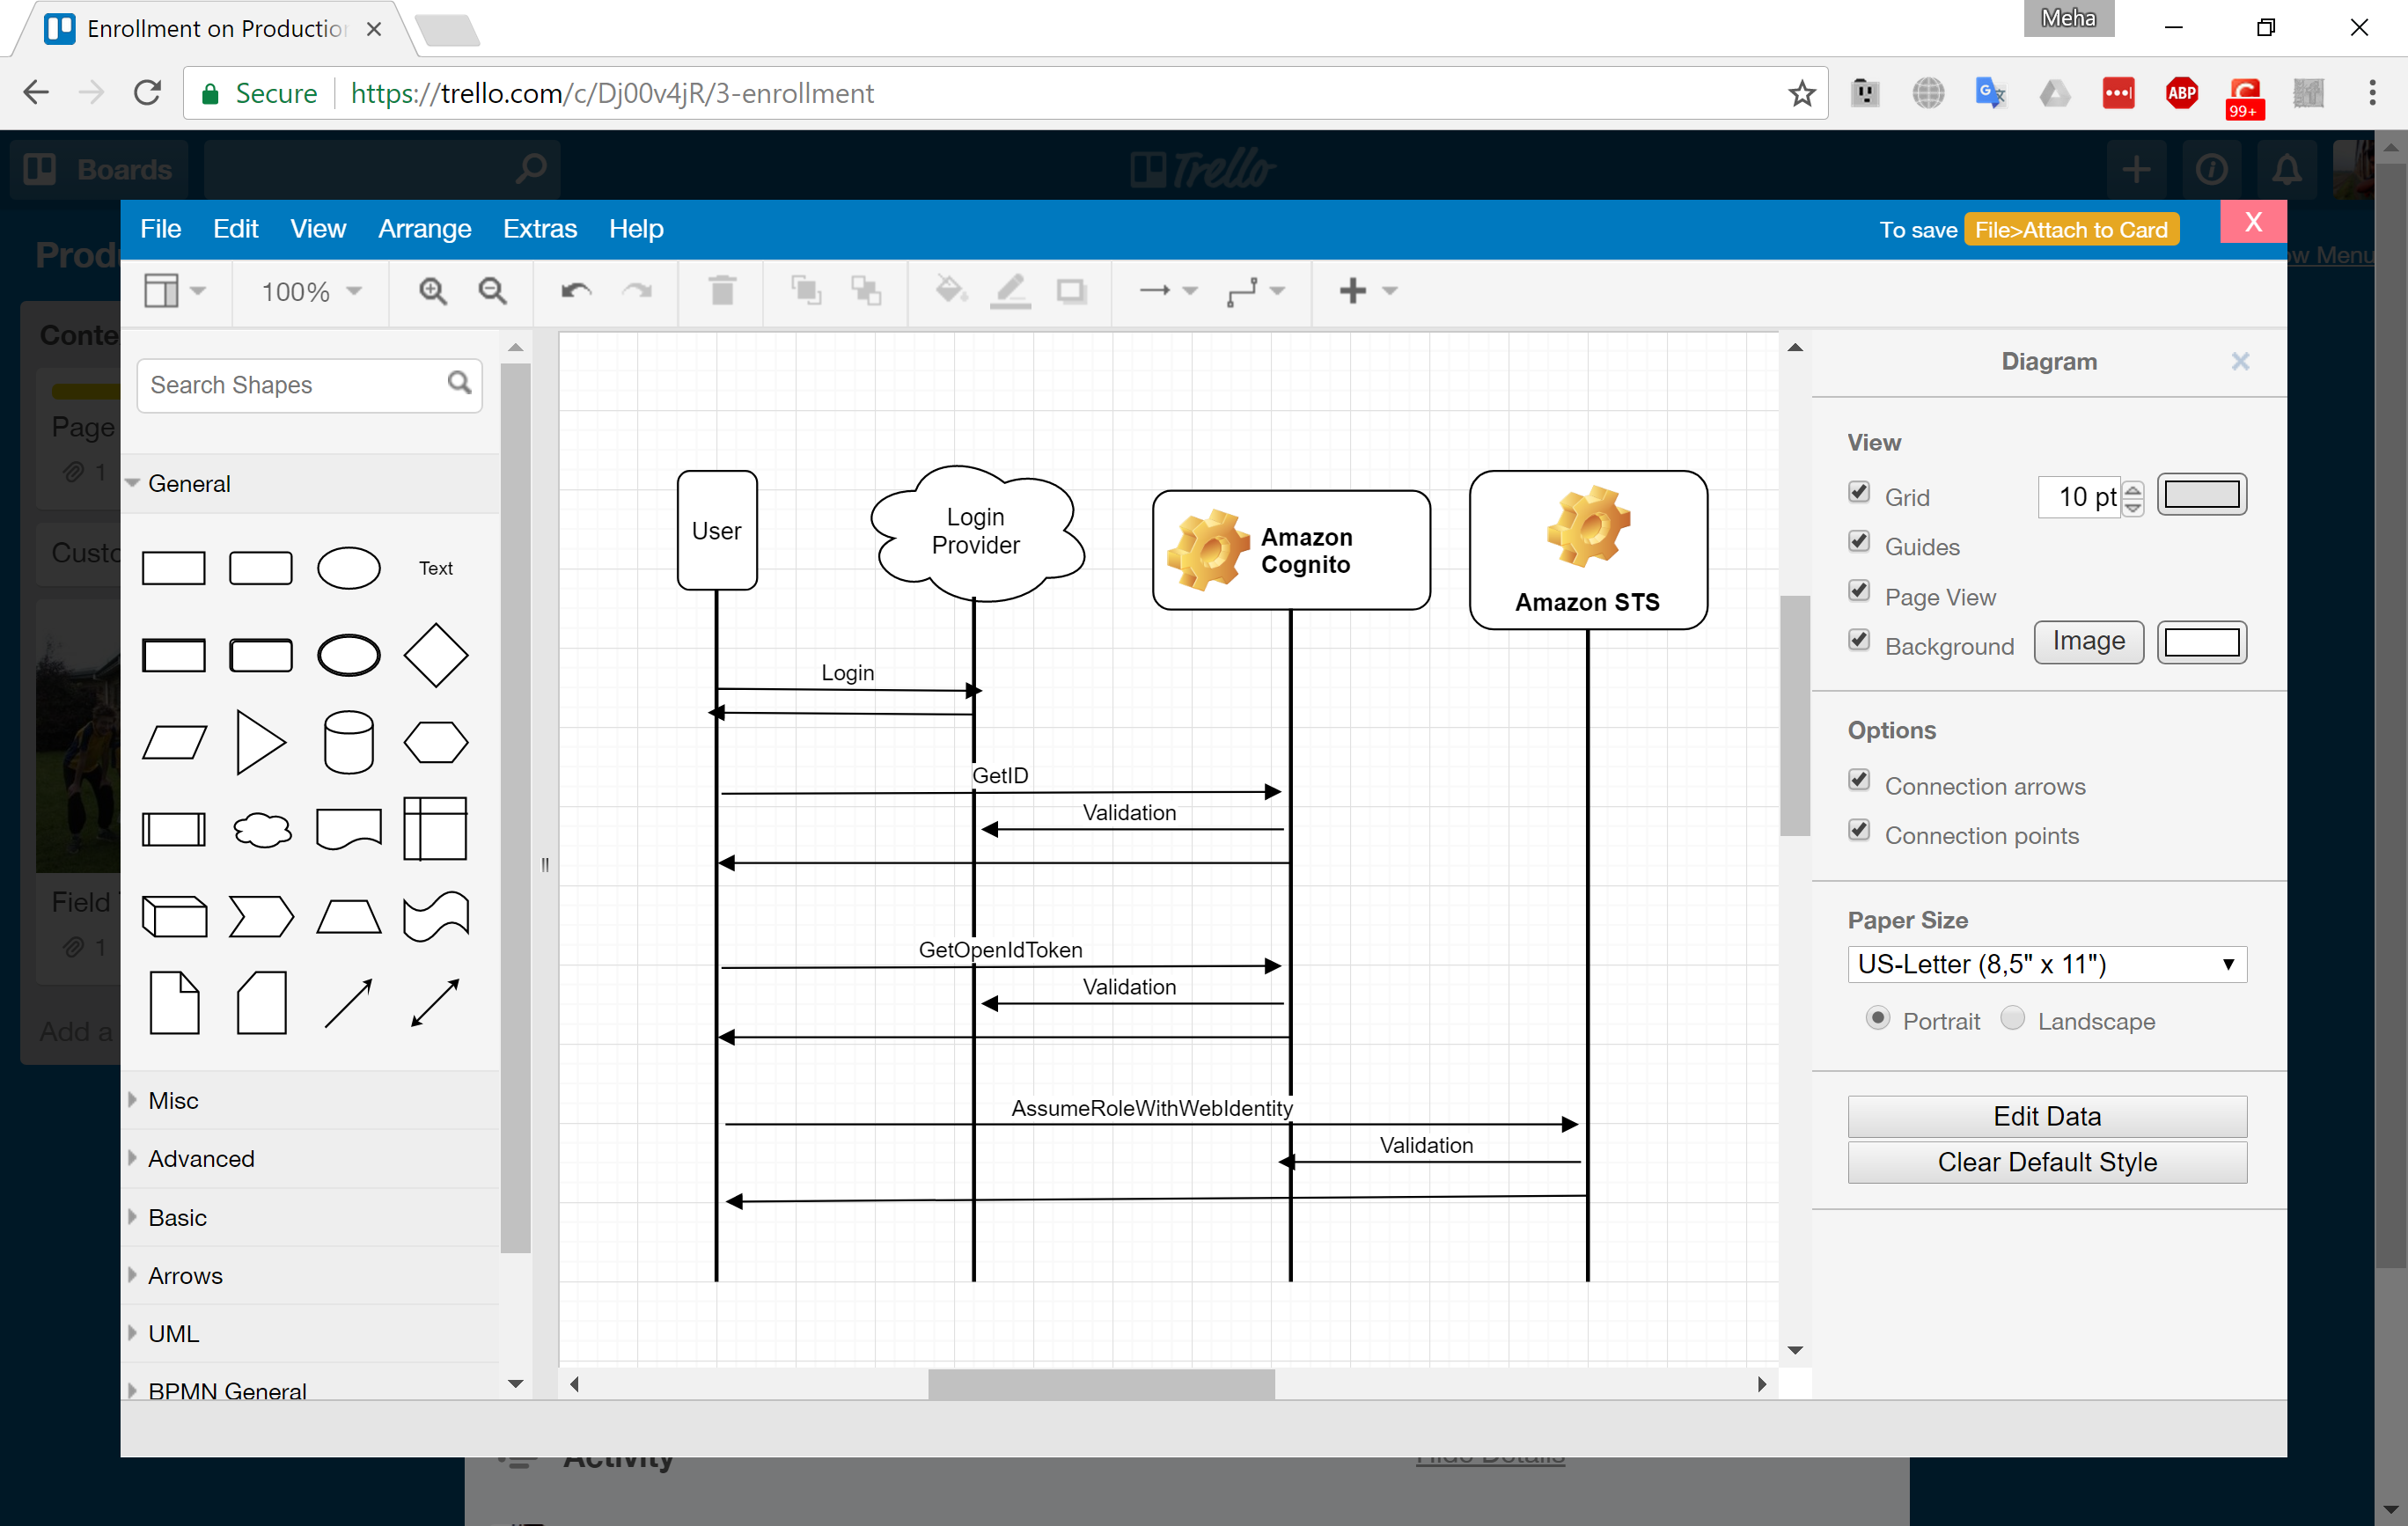Open the Paper Size dropdown
2408x1526 pixels.
point(2046,964)
